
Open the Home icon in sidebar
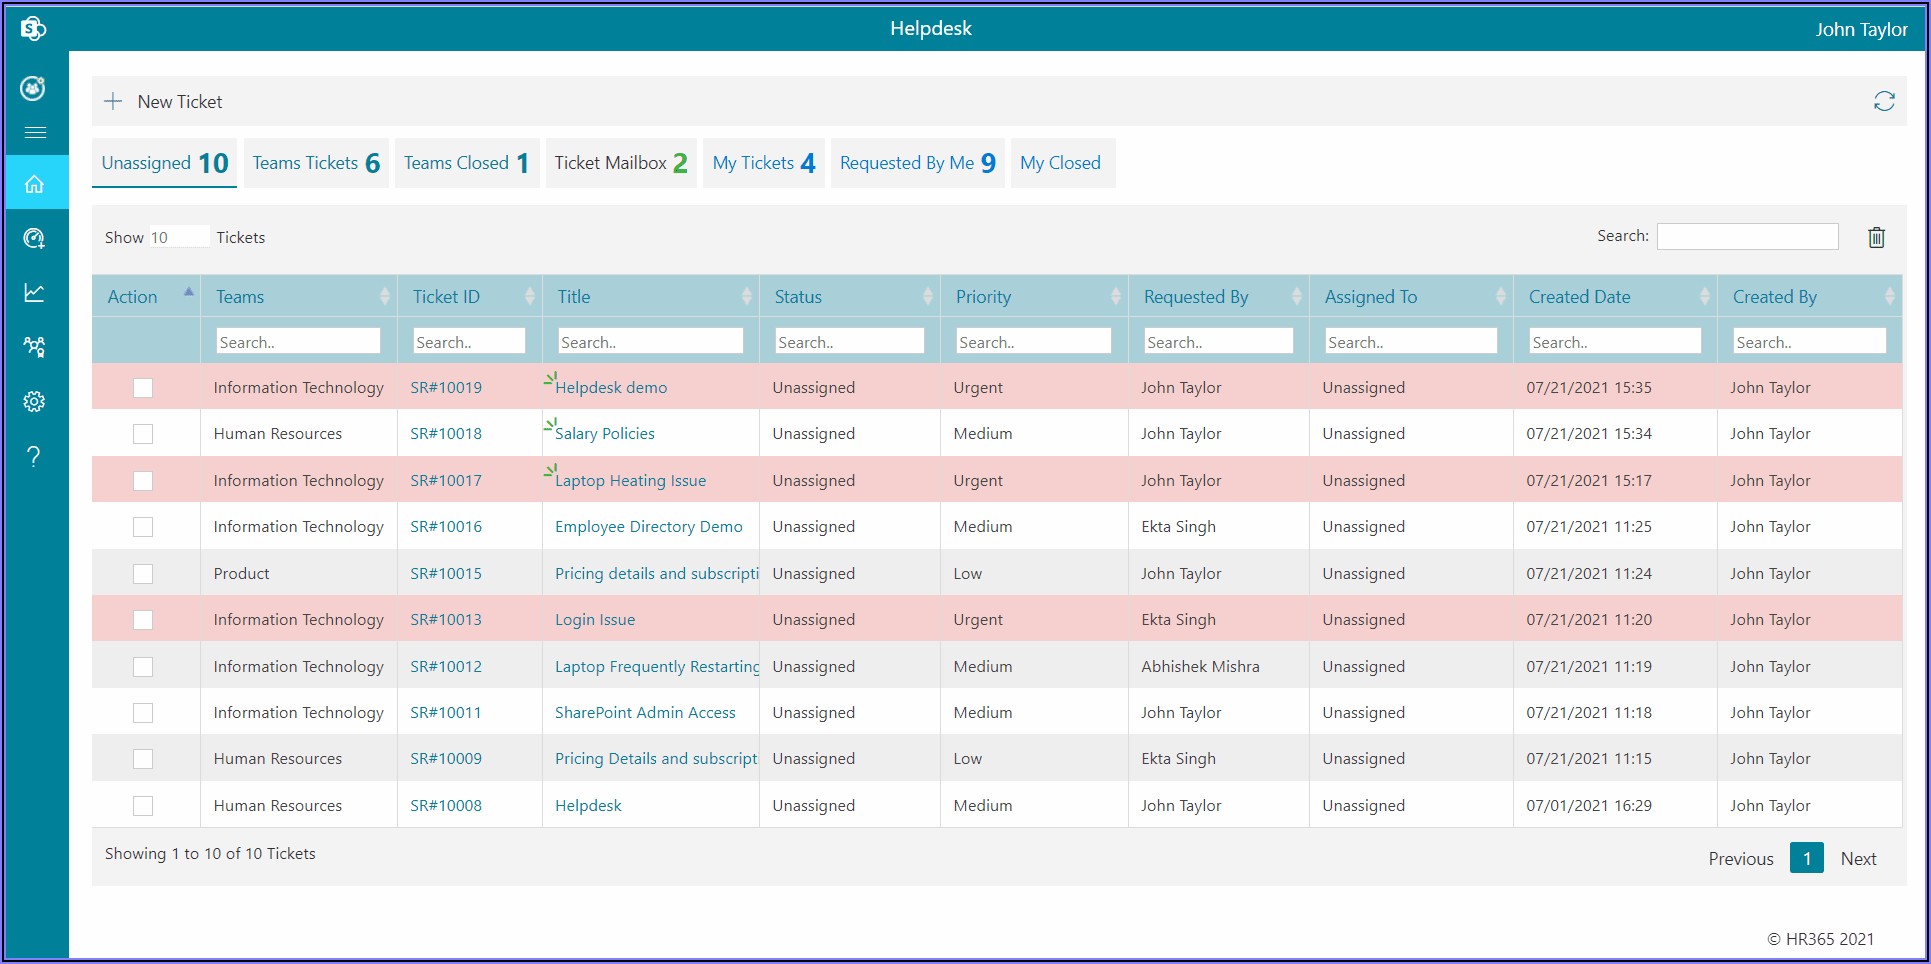click(35, 184)
